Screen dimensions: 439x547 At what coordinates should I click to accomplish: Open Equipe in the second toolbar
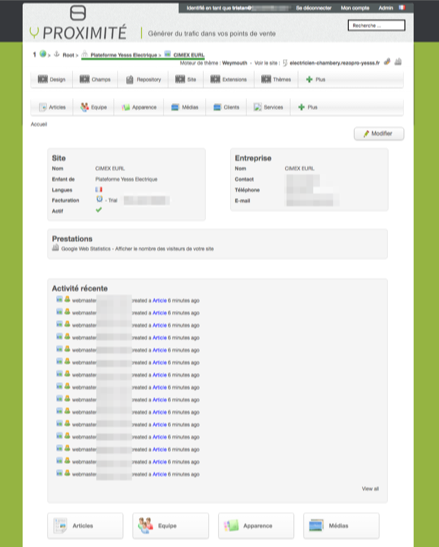click(94, 107)
